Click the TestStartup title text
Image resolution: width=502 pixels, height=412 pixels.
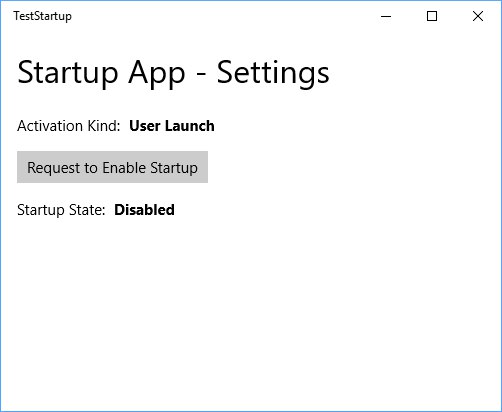[42, 16]
